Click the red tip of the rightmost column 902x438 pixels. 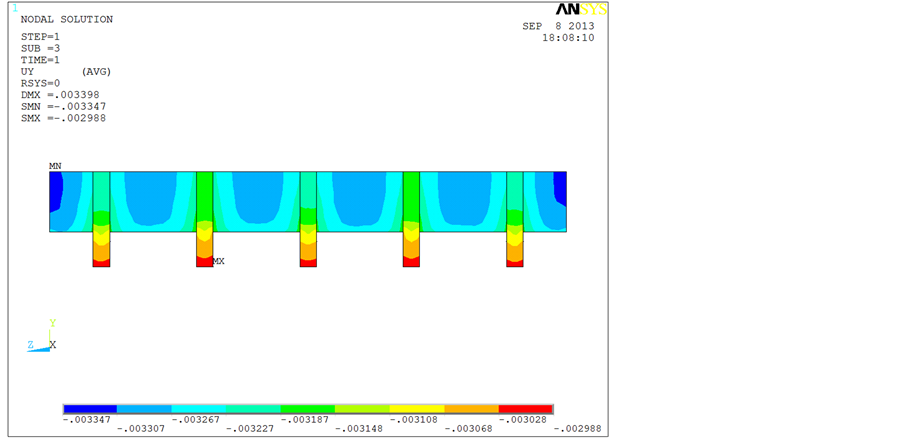tap(515, 262)
